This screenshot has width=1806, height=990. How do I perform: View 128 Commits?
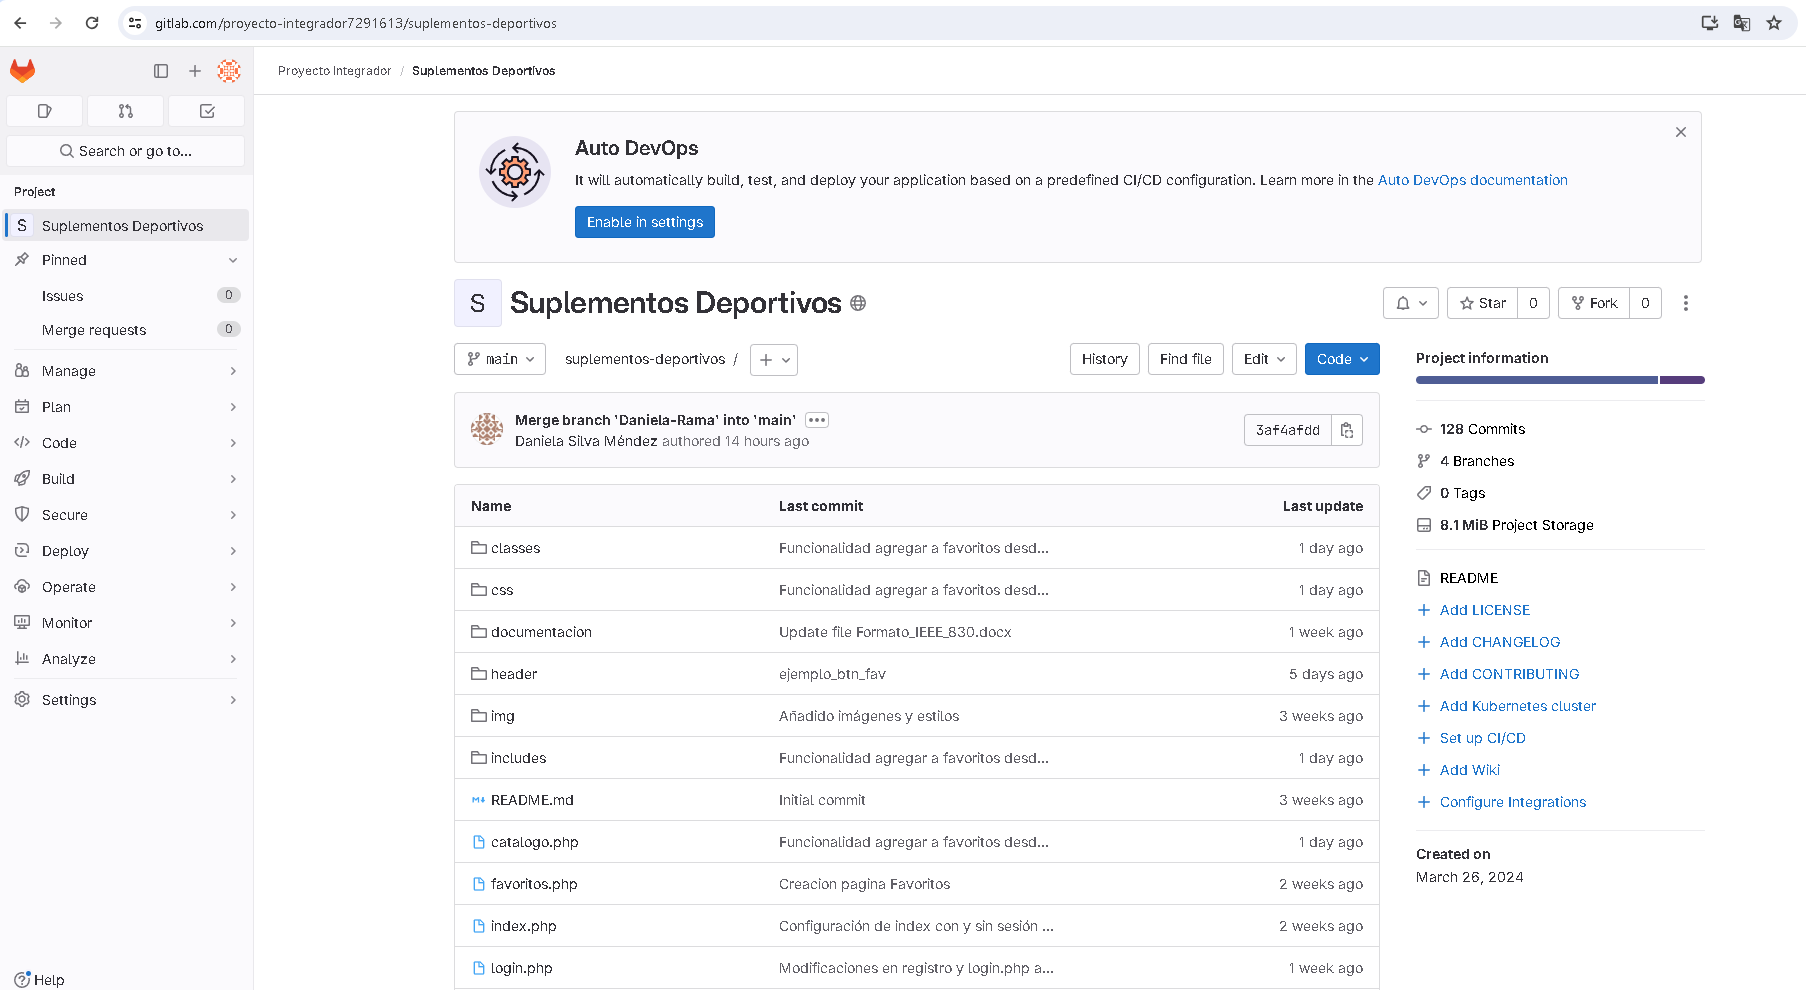[x=1482, y=429]
